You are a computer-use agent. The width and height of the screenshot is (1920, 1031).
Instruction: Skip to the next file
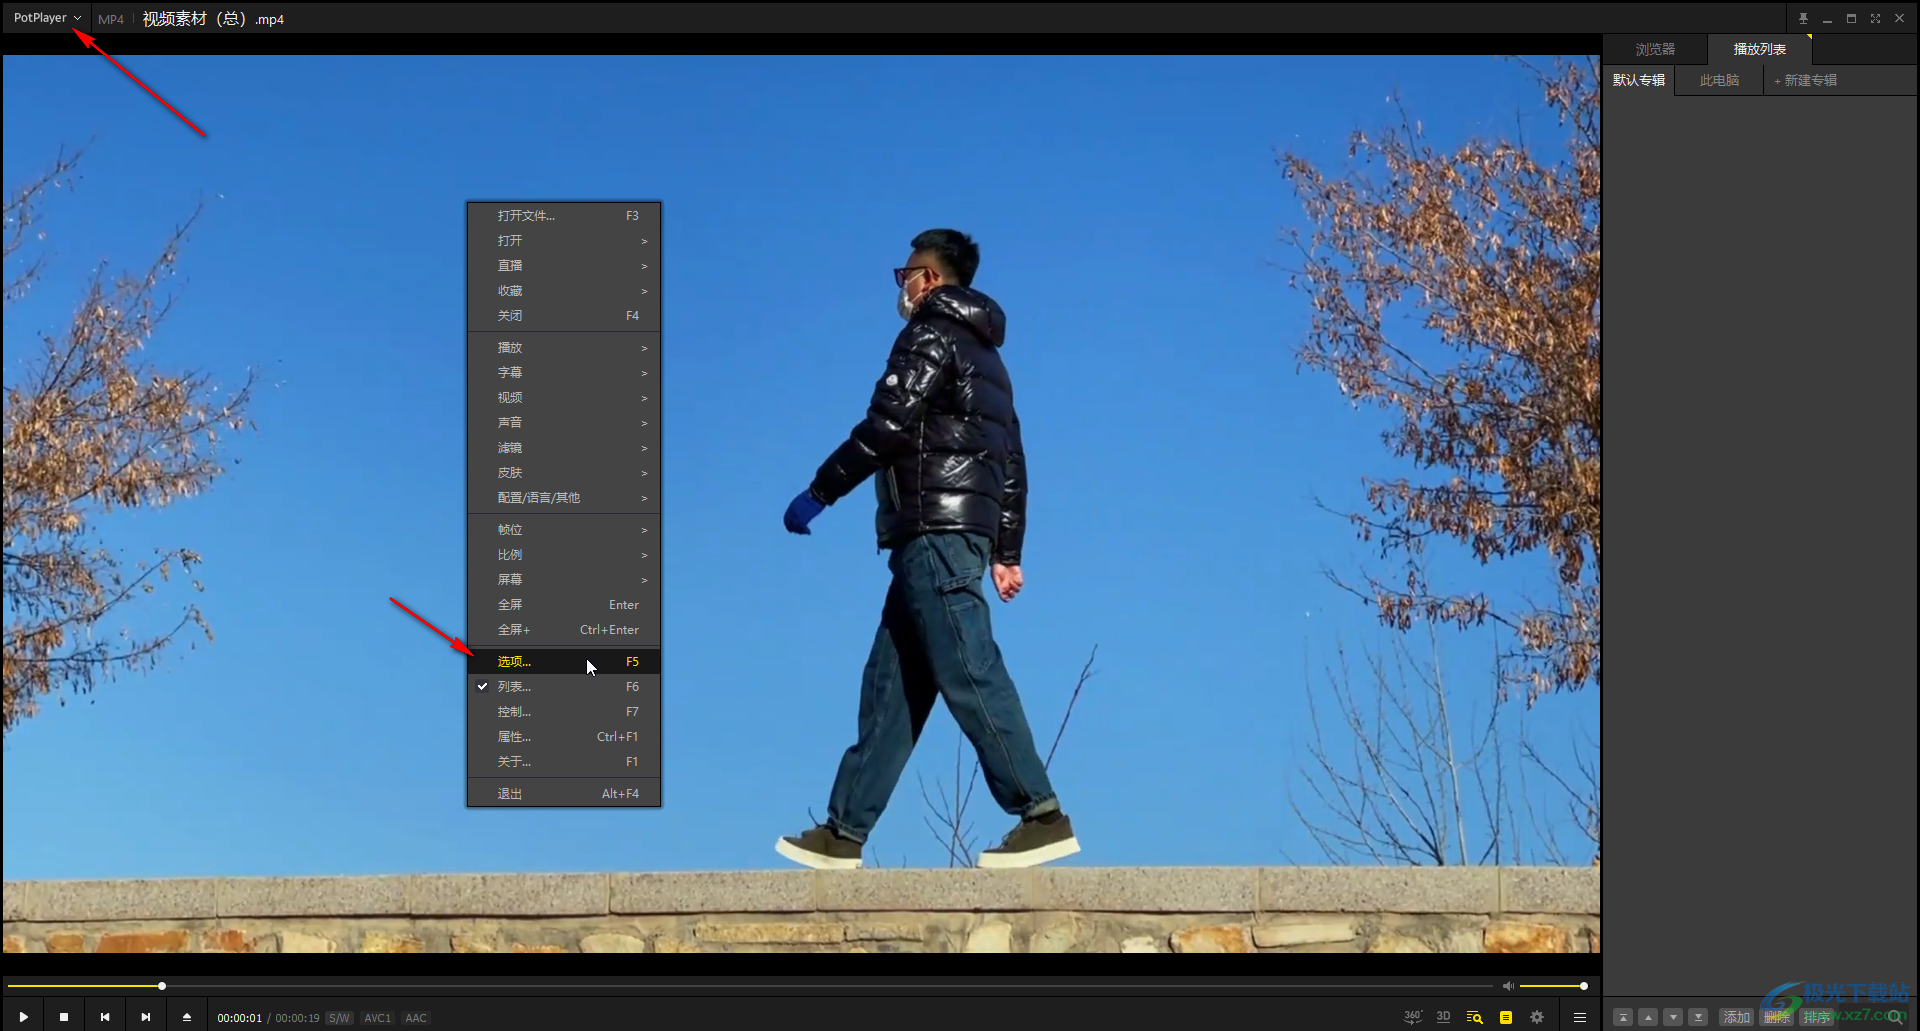[146, 1017]
